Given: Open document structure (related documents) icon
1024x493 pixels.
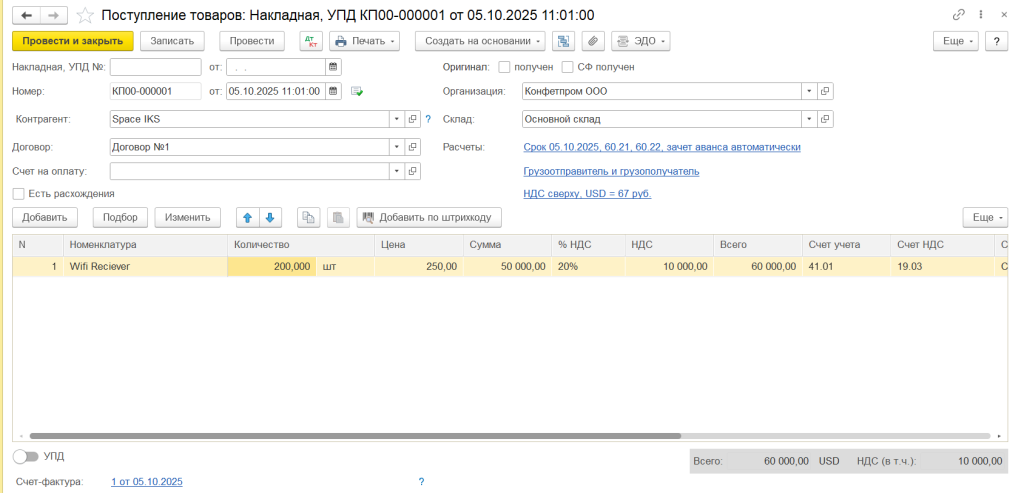Looking at the screenshot, I should pos(563,41).
